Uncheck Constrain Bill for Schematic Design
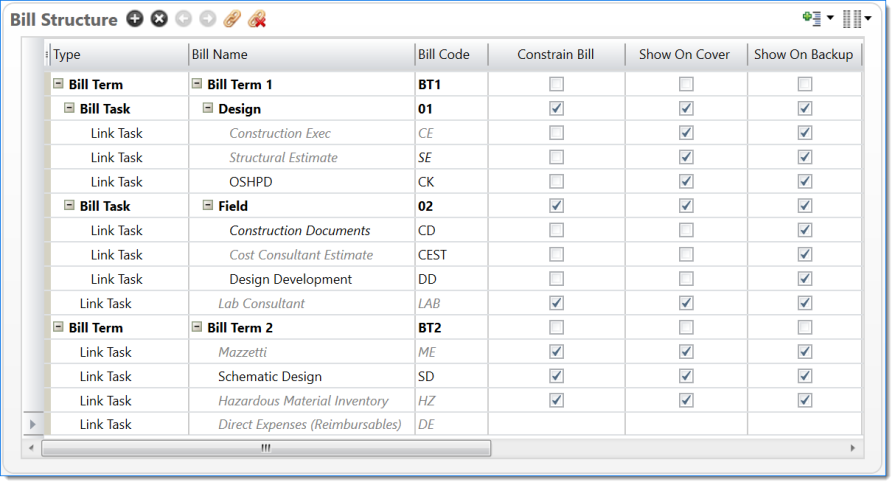This screenshot has height=485, width=895. coord(556,376)
